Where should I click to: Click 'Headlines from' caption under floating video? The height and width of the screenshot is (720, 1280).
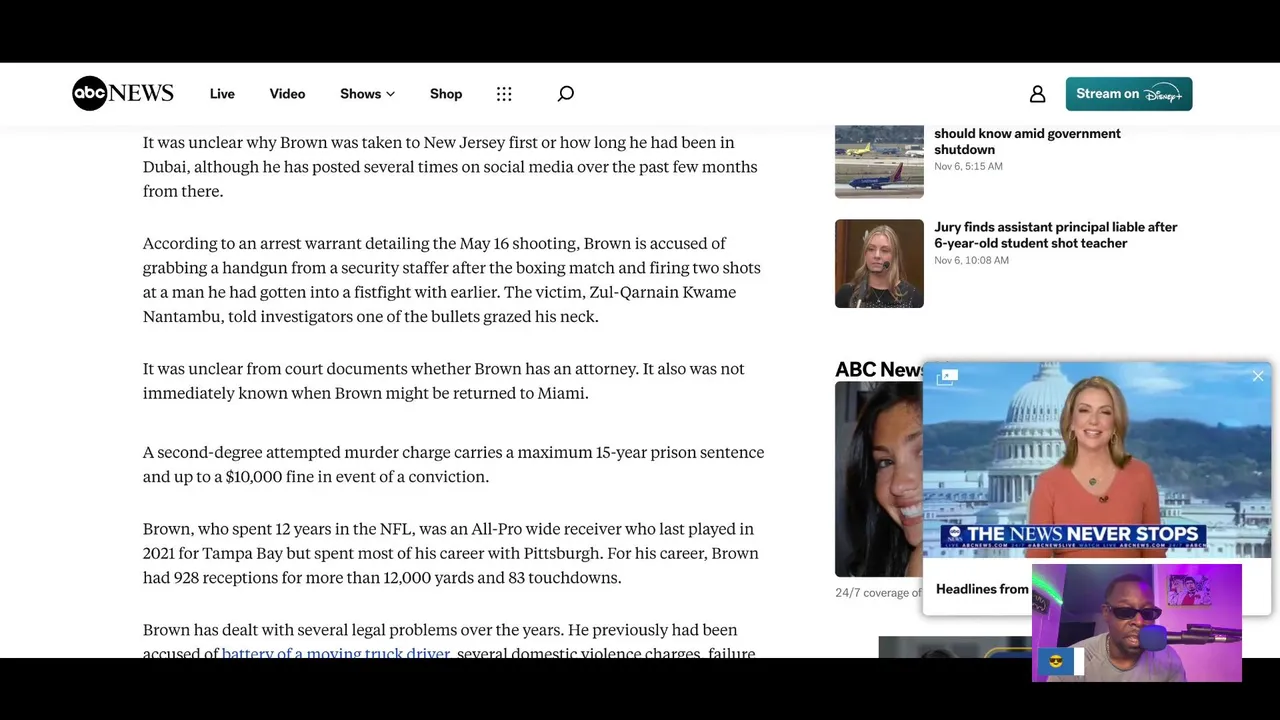[982, 589]
